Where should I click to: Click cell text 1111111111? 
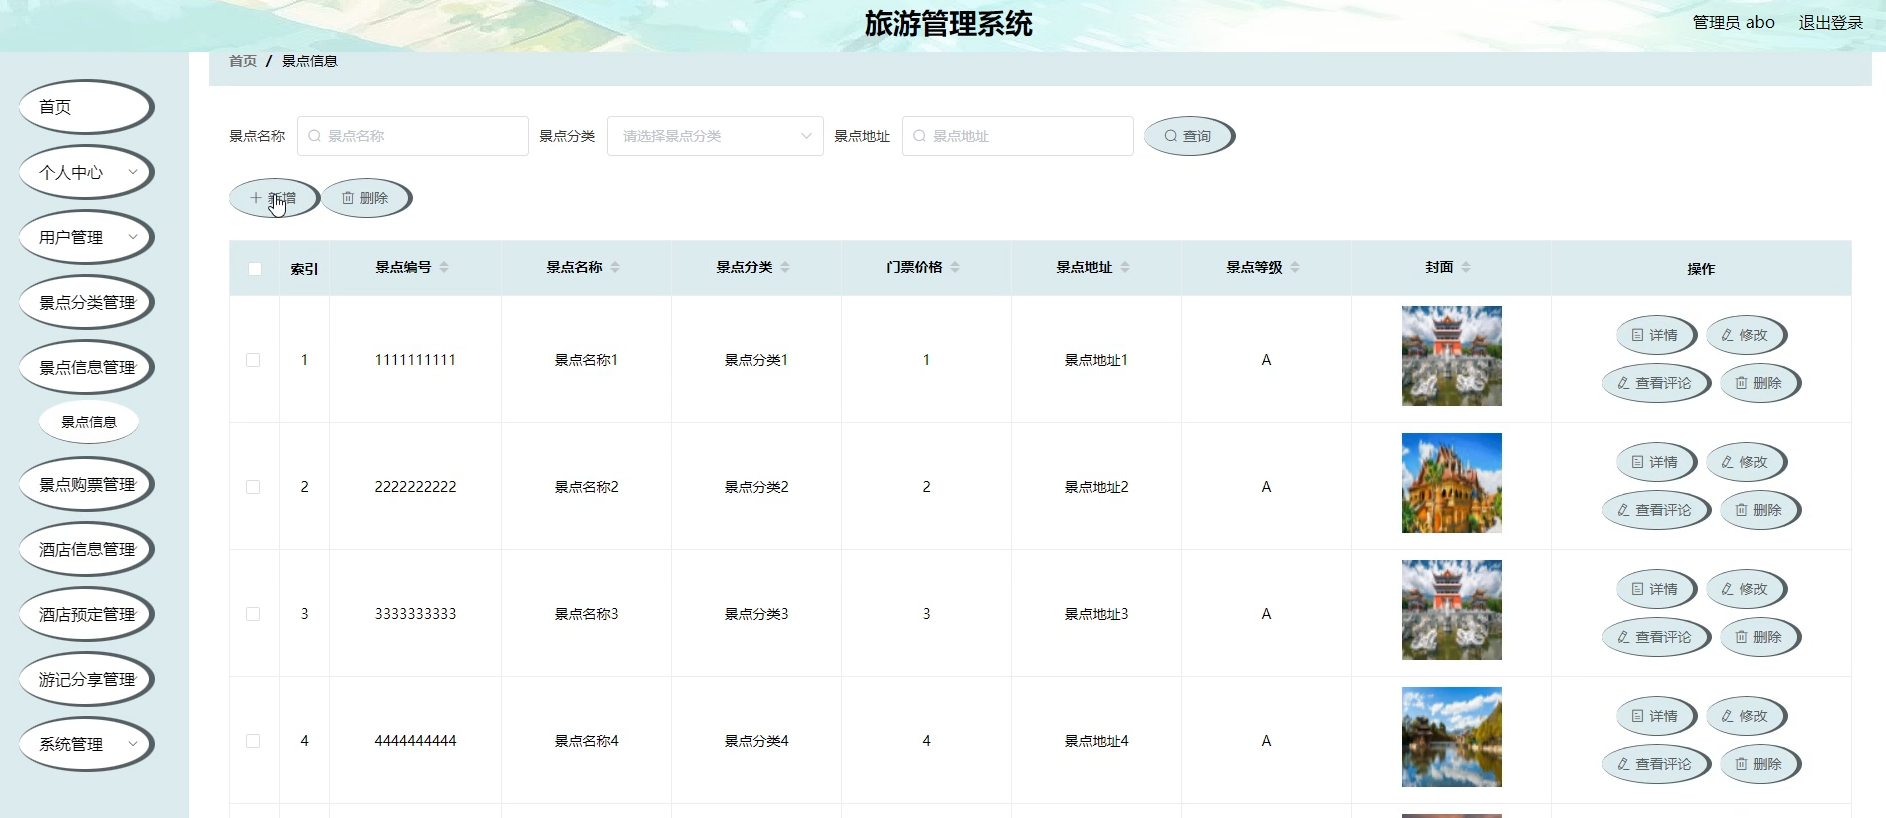click(x=415, y=360)
